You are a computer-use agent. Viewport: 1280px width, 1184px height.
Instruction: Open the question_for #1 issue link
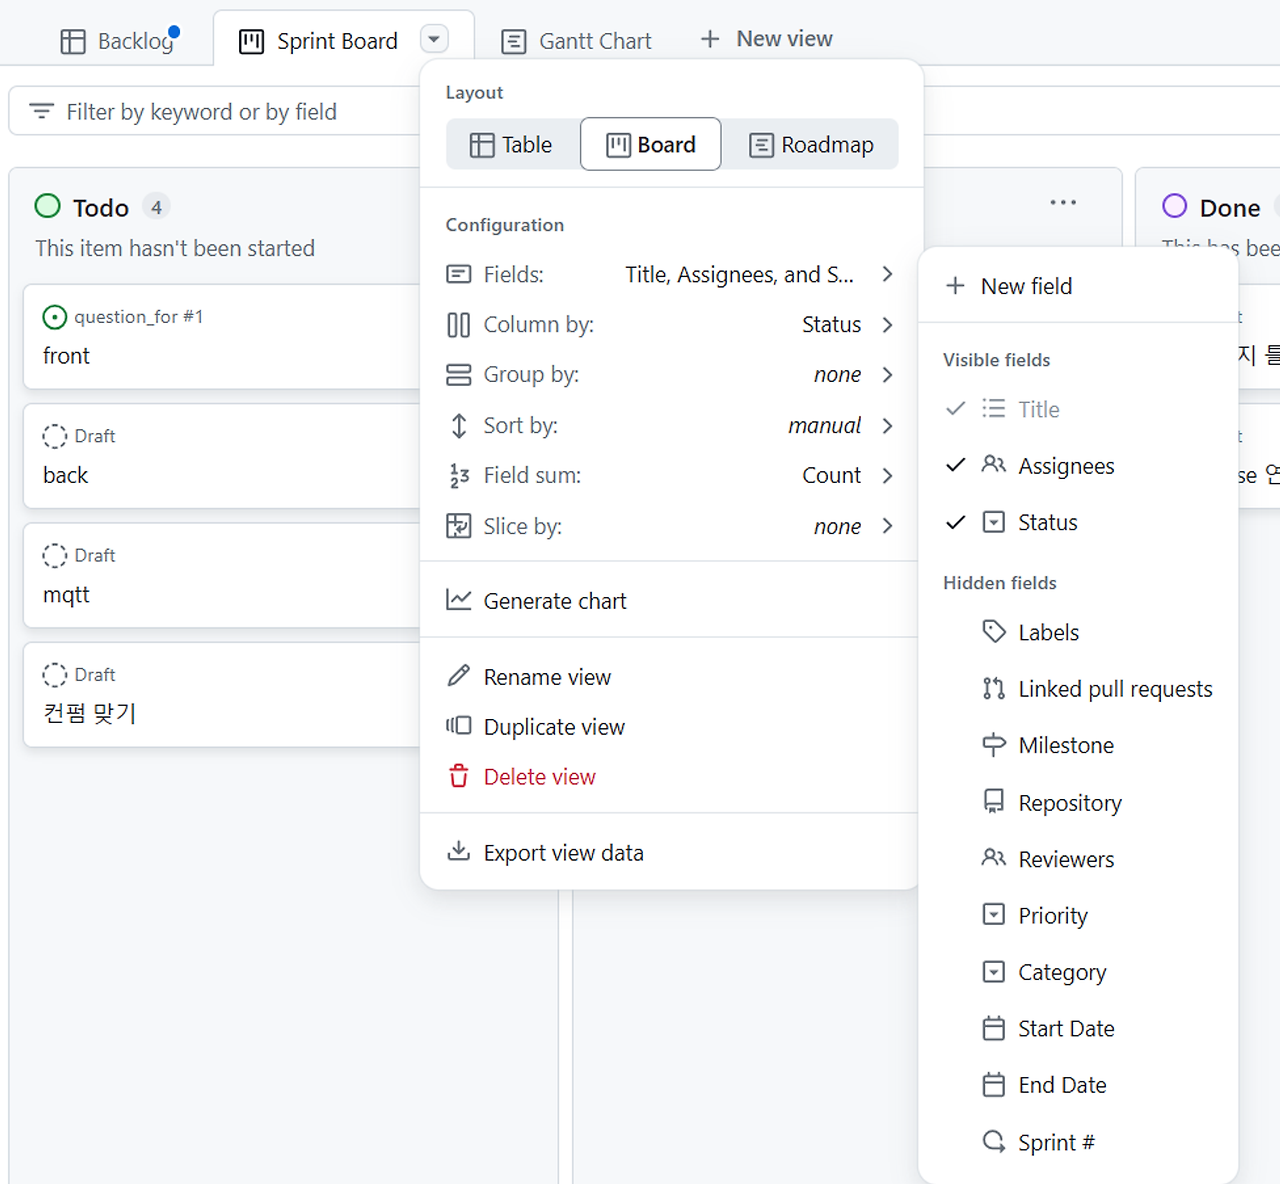(x=138, y=317)
